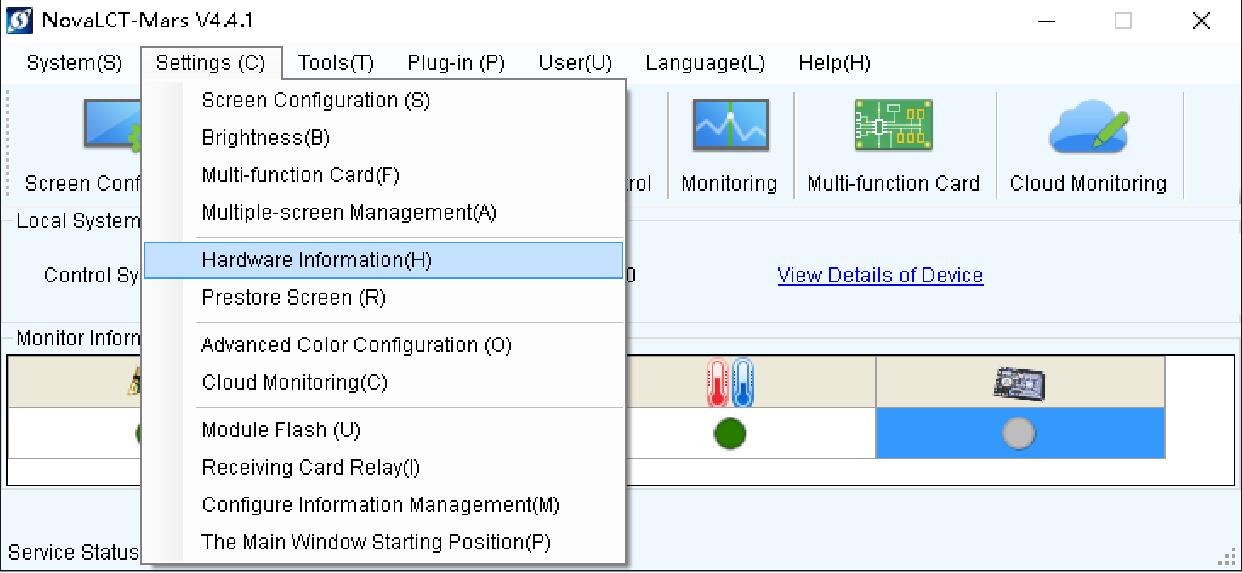
Task: Select Hardware Information(H) menu entry
Action: 384,260
